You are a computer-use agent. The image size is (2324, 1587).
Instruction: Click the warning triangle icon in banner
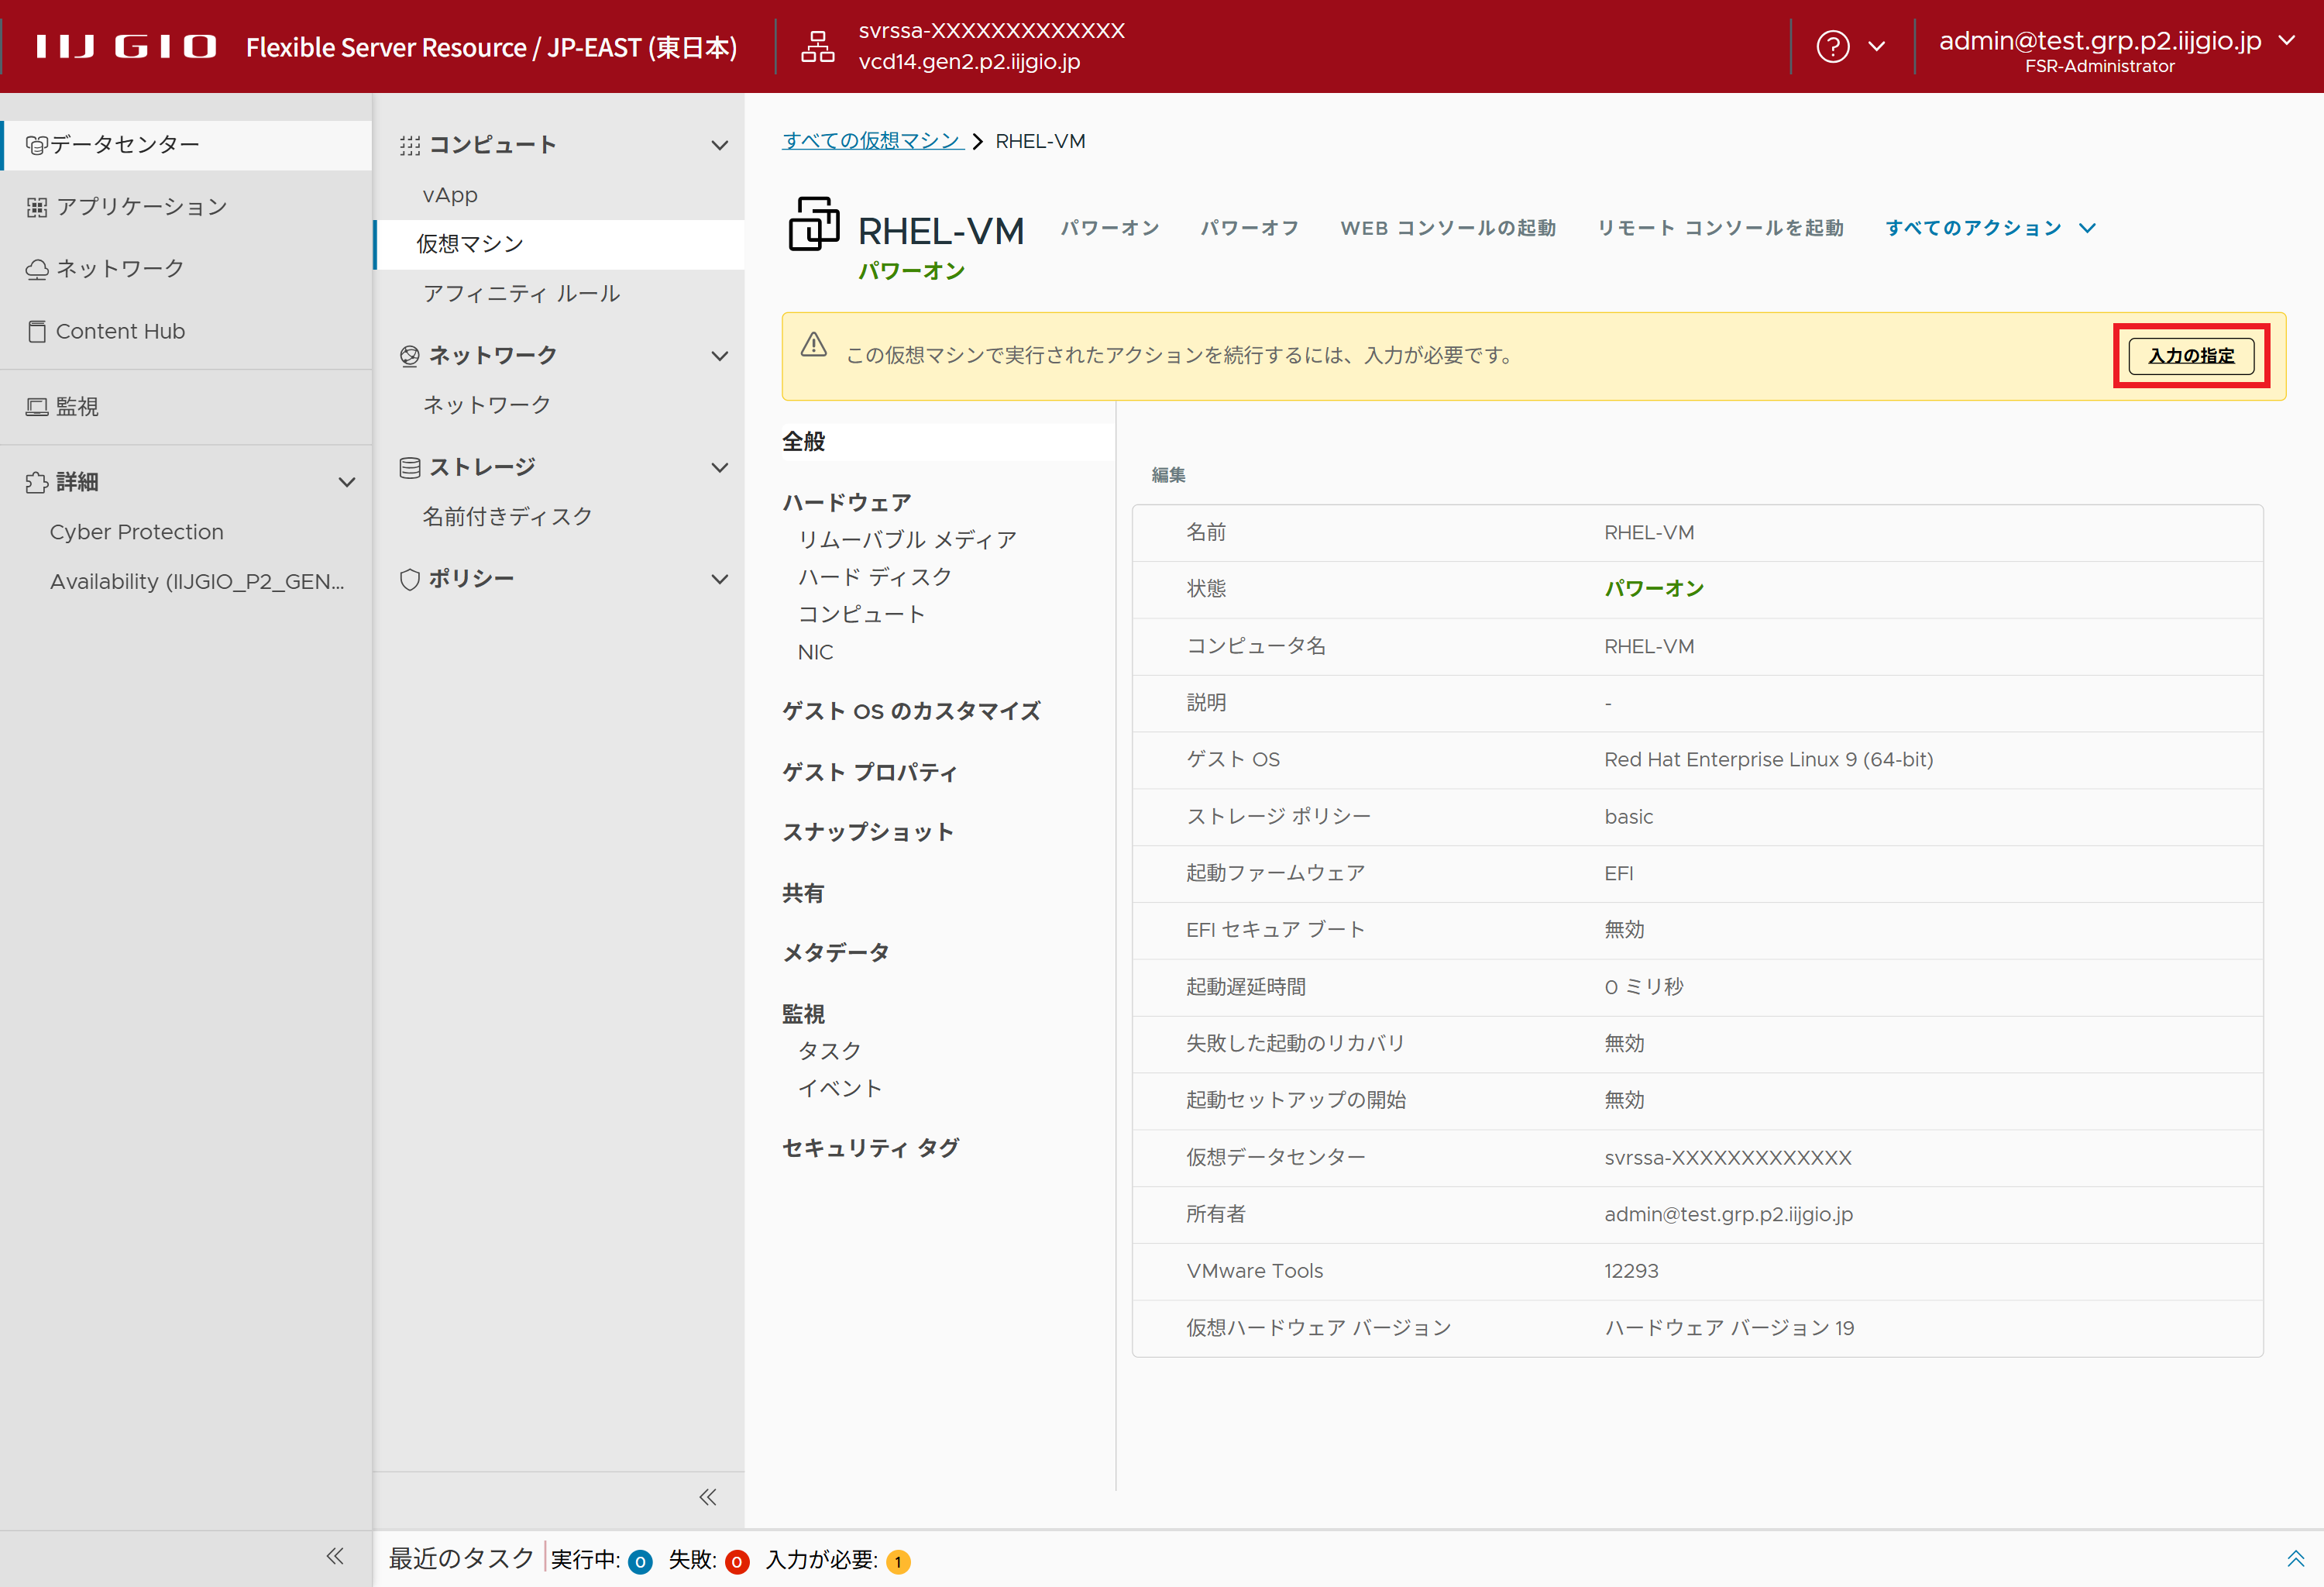click(814, 345)
